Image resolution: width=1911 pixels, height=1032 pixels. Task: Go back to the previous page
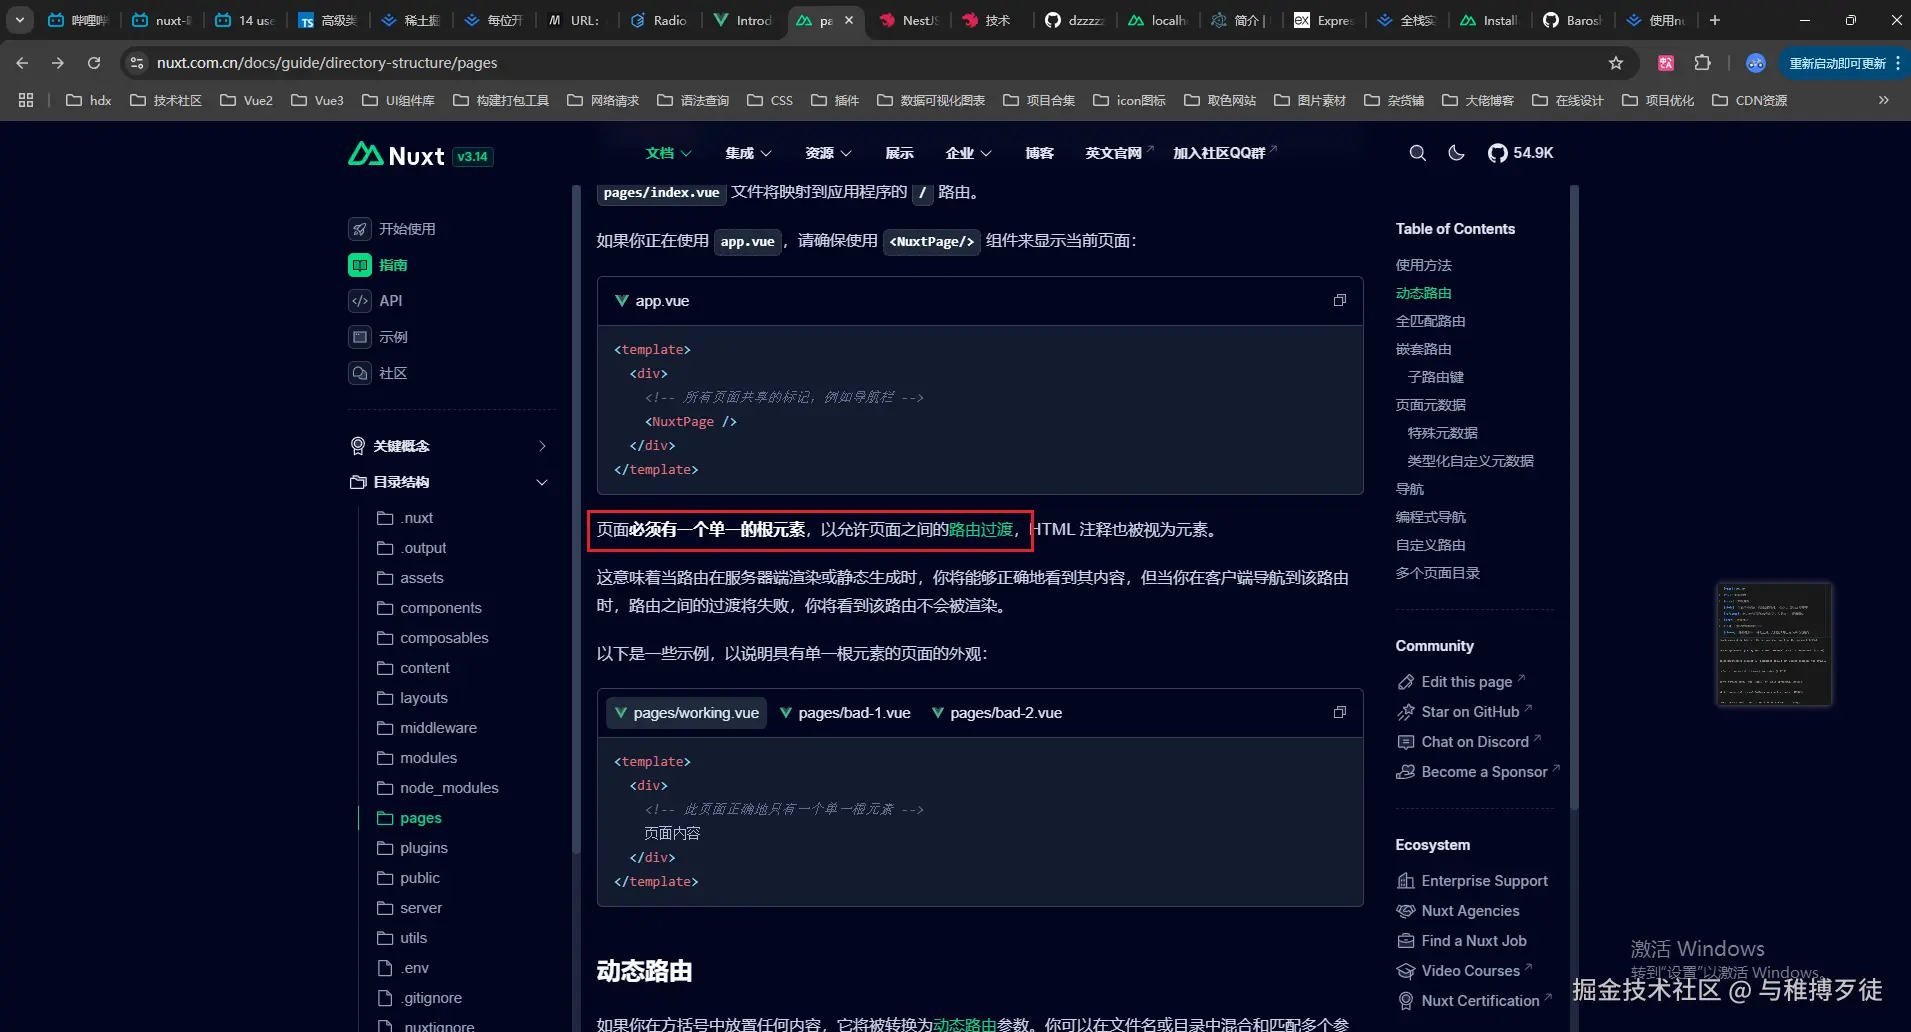pos(22,63)
